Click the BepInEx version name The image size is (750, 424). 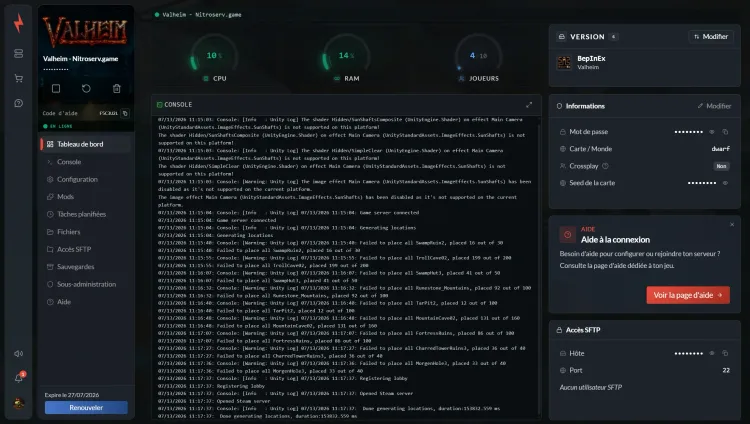[591, 58]
